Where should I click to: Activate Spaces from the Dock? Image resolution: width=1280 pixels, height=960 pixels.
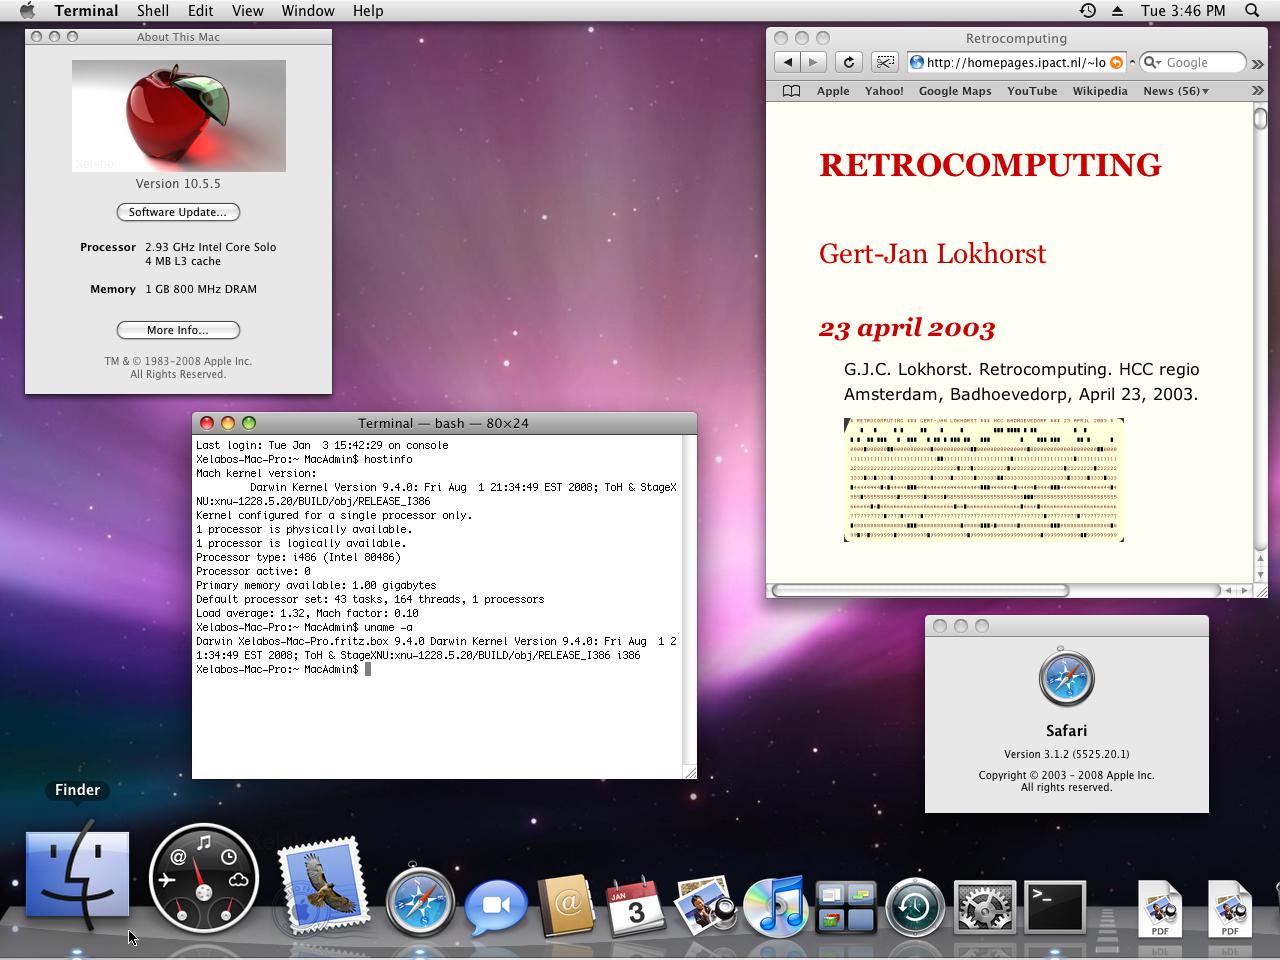click(845, 908)
